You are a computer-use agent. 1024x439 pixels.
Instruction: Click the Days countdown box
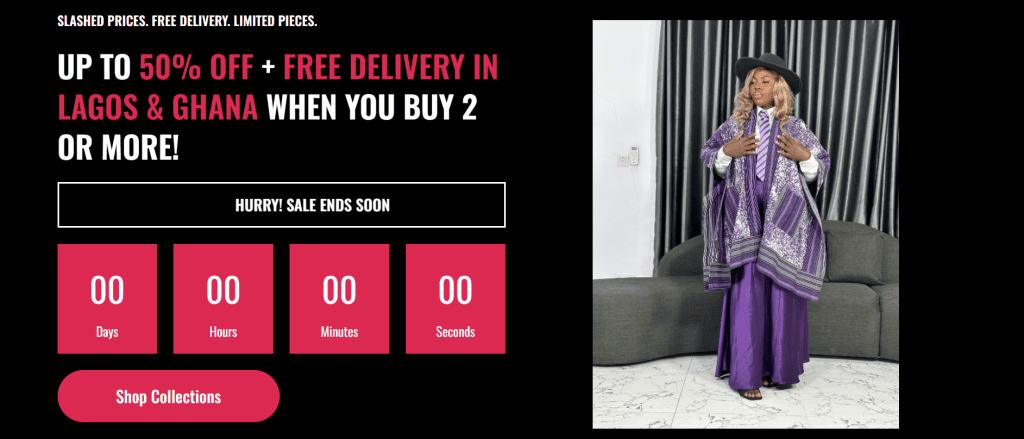click(x=107, y=299)
